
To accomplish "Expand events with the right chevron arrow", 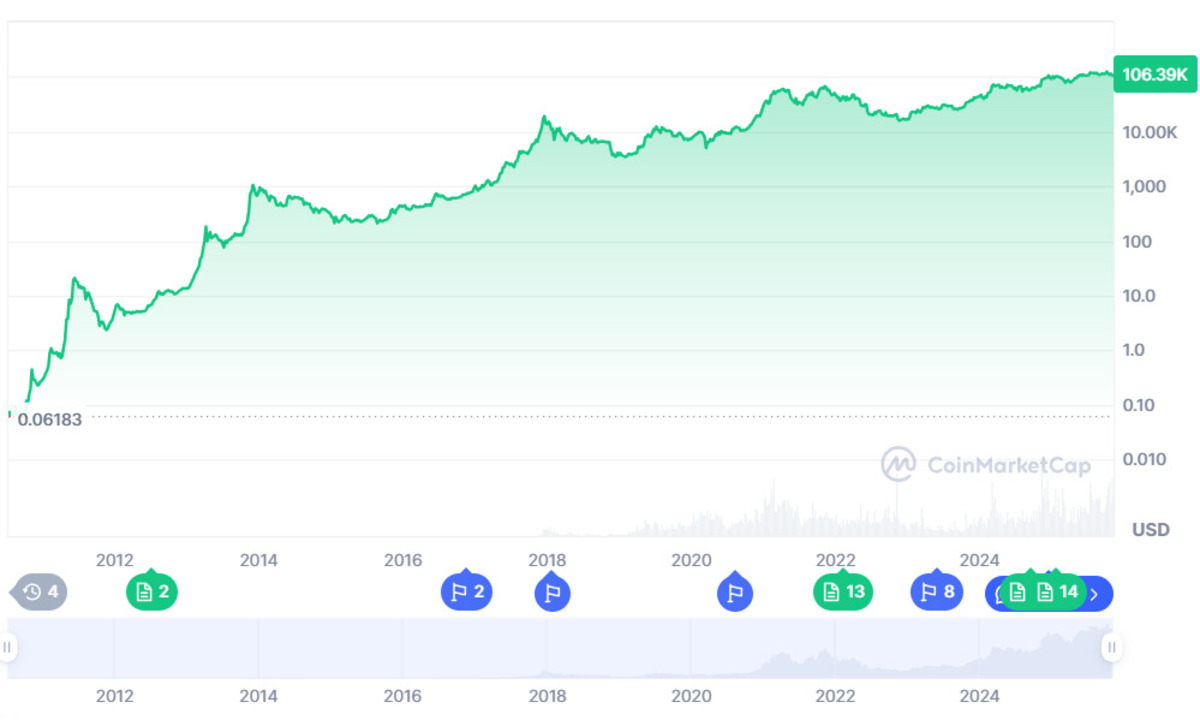I will click(1095, 594).
